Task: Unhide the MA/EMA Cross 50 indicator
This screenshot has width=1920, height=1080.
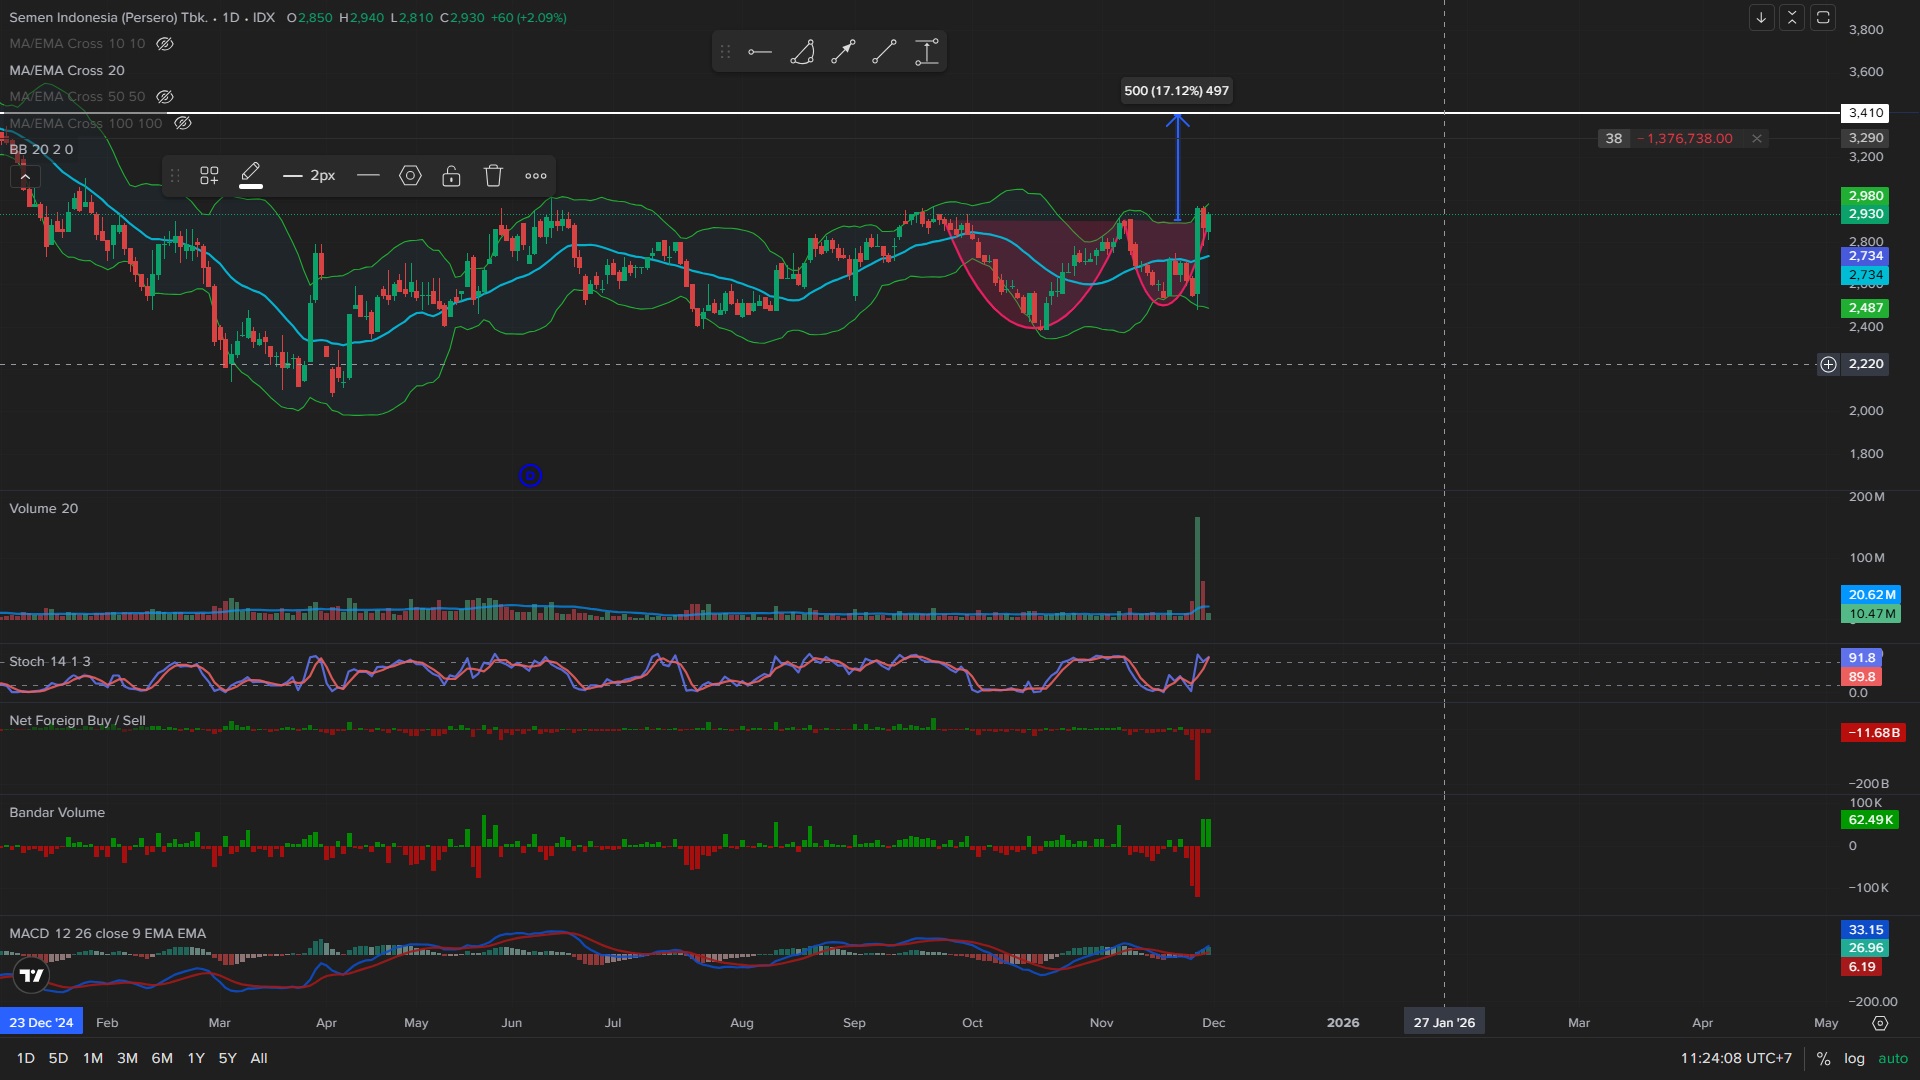Action: tap(165, 97)
